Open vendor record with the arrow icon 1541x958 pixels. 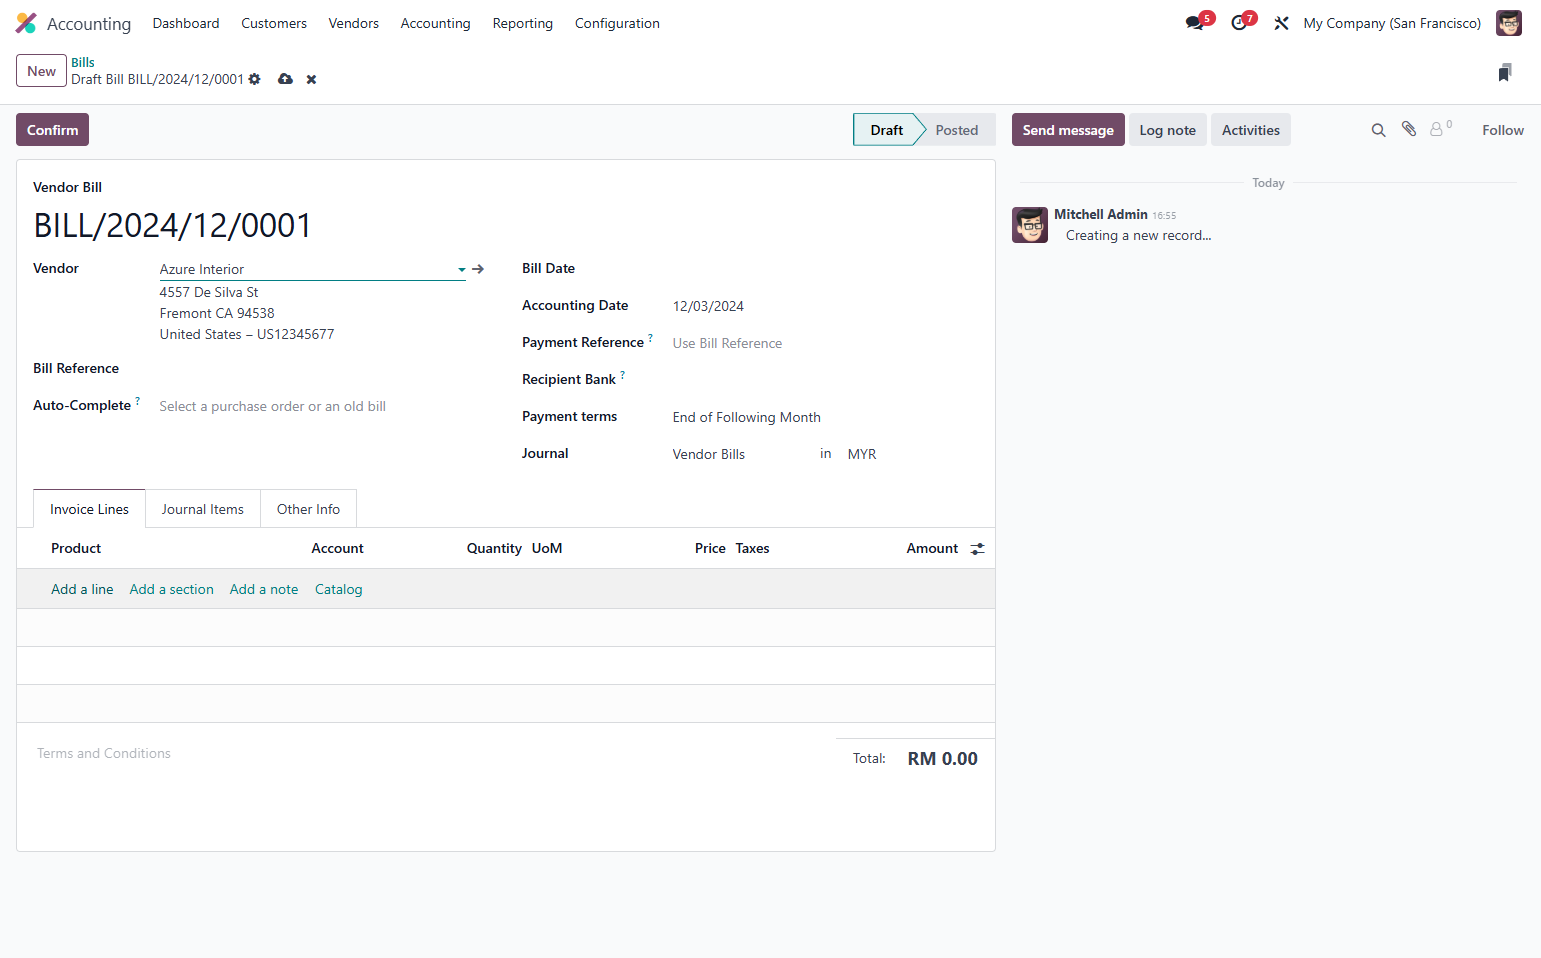tap(478, 269)
